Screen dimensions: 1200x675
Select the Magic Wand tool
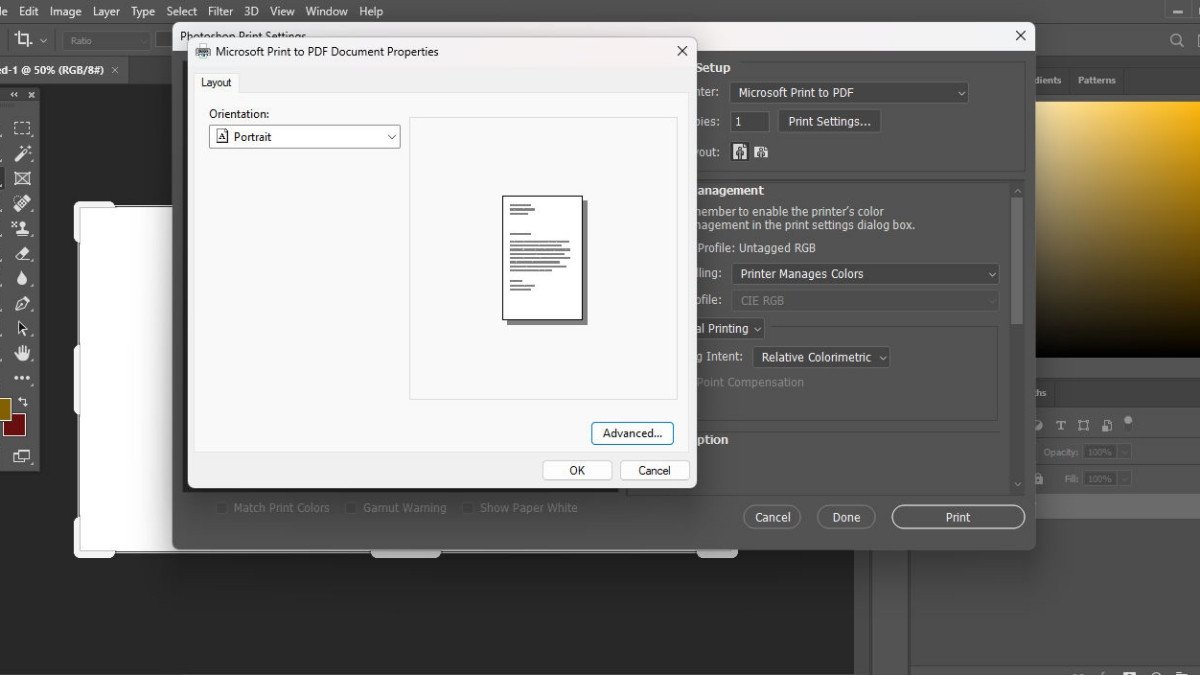click(x=22, y=153)
